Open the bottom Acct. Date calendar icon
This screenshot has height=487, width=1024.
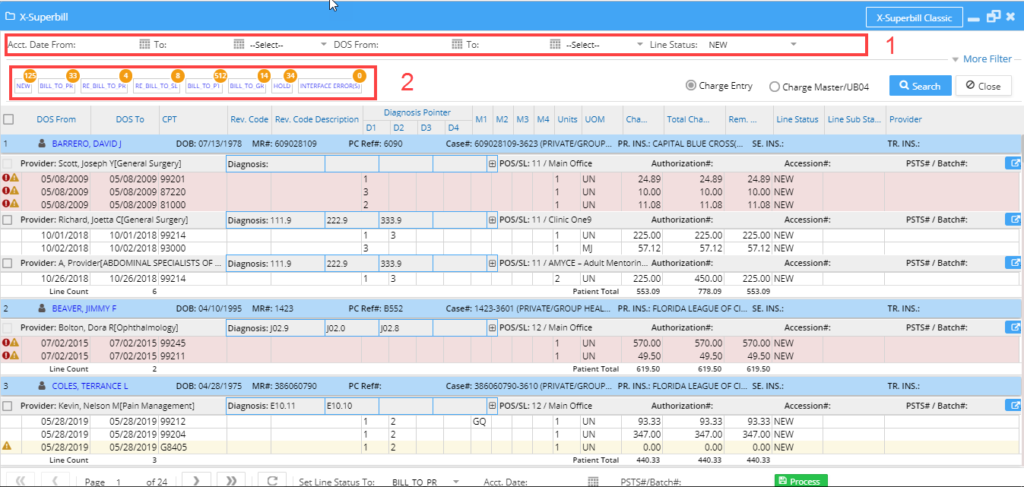click(593, 482)
